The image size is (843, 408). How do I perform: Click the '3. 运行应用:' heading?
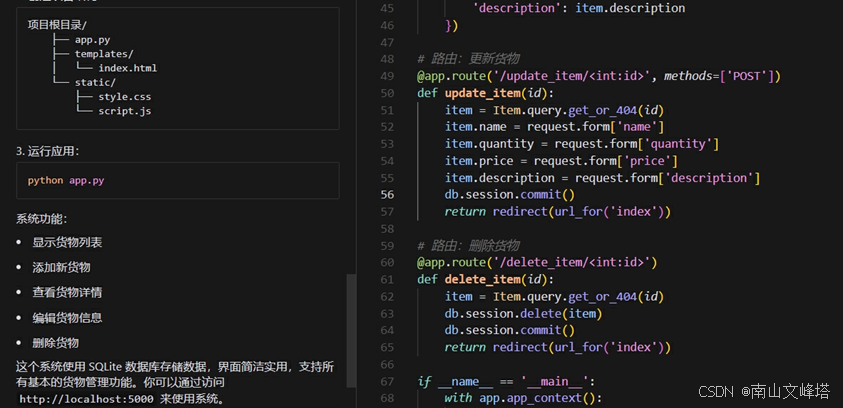(48, 152)
